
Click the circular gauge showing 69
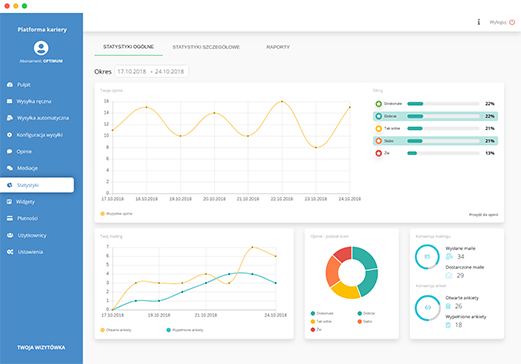coord(427,308)
